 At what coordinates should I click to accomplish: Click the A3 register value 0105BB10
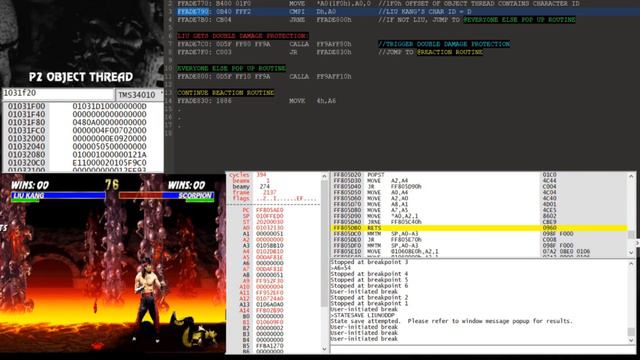click(269, 246)
